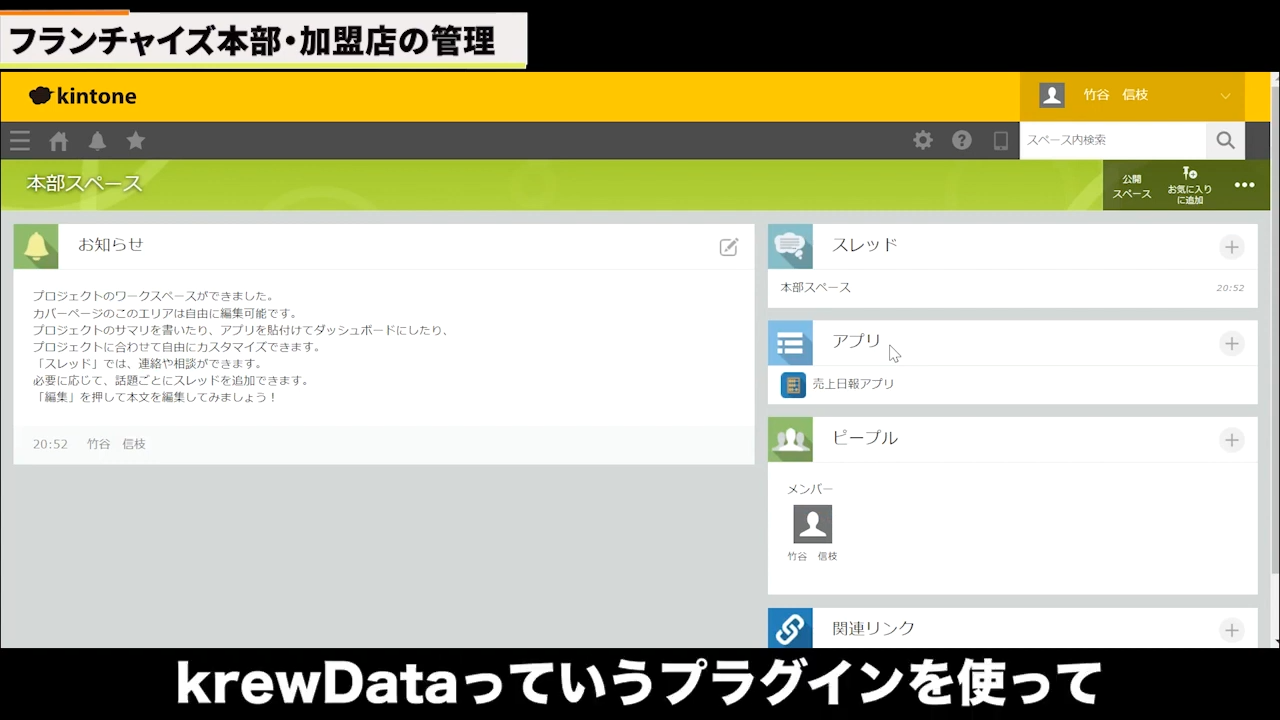Click the user name 竹谷 信枝 in the header
The width and height of the screenshot is (1280, 720).
(1116, 95)
